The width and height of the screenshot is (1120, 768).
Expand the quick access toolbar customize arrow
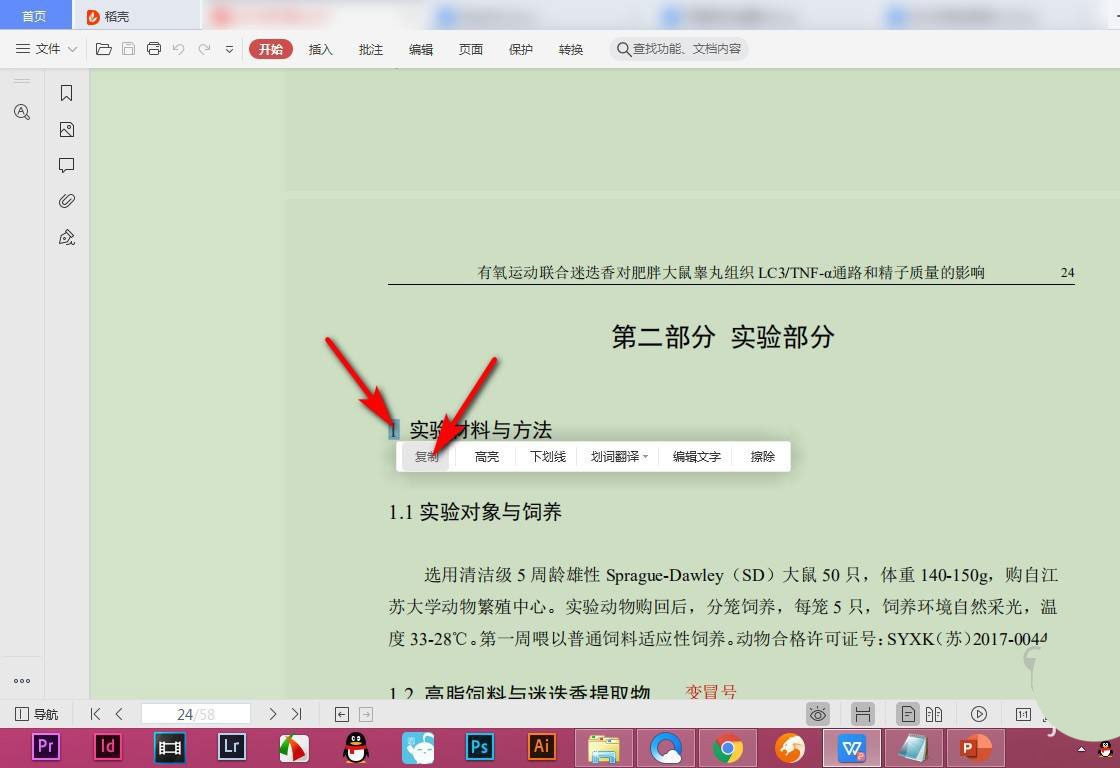point(229,49)
